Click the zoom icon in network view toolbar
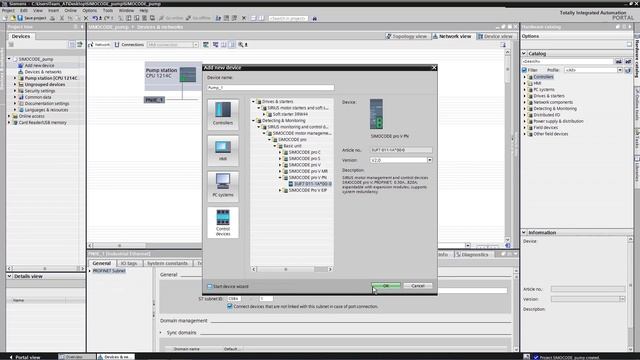 point(241,44)
